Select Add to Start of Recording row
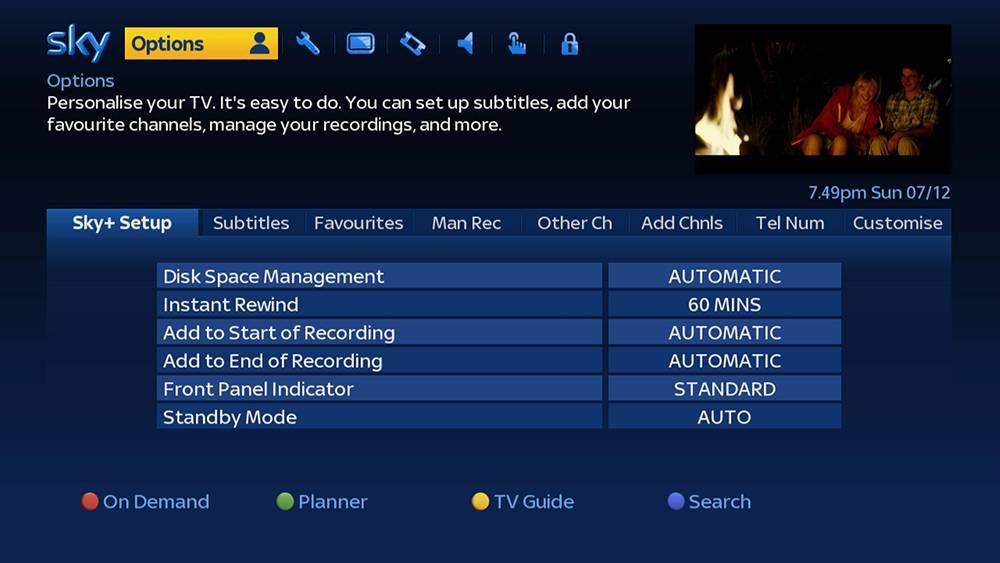 click(379, 332)
